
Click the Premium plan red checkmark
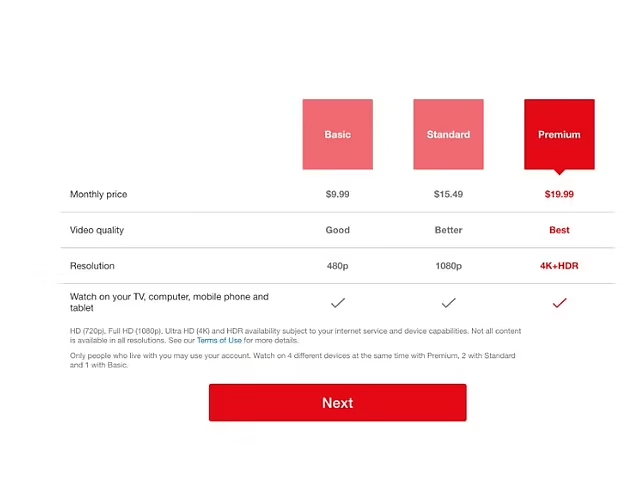[559, 302]
